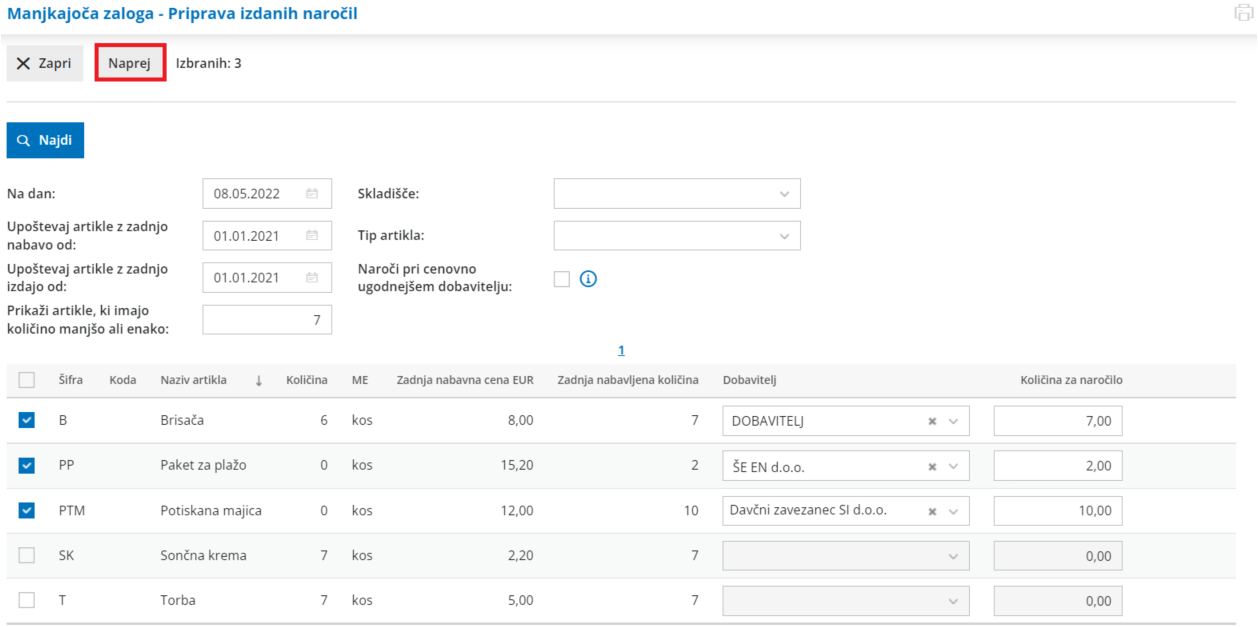Clear the DOBAVITELJ supplier selection

click(x=932, y=422)
